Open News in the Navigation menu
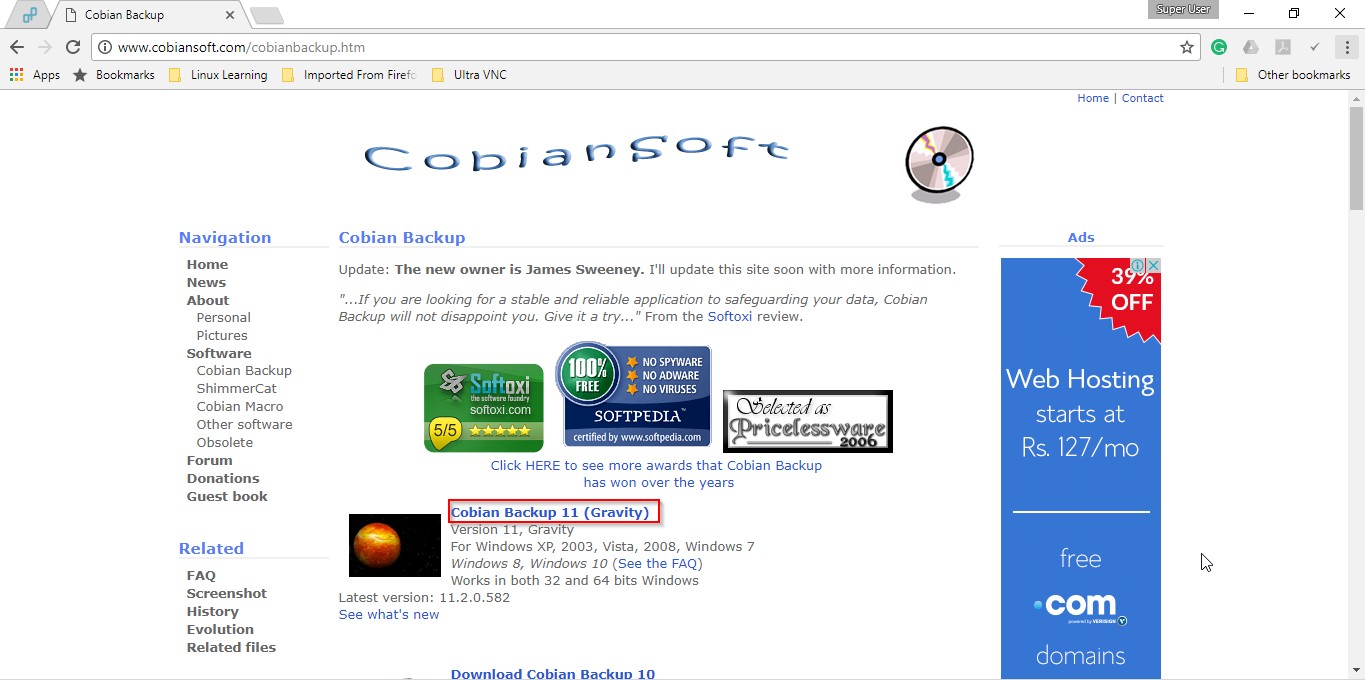 (x=206, y=283)
